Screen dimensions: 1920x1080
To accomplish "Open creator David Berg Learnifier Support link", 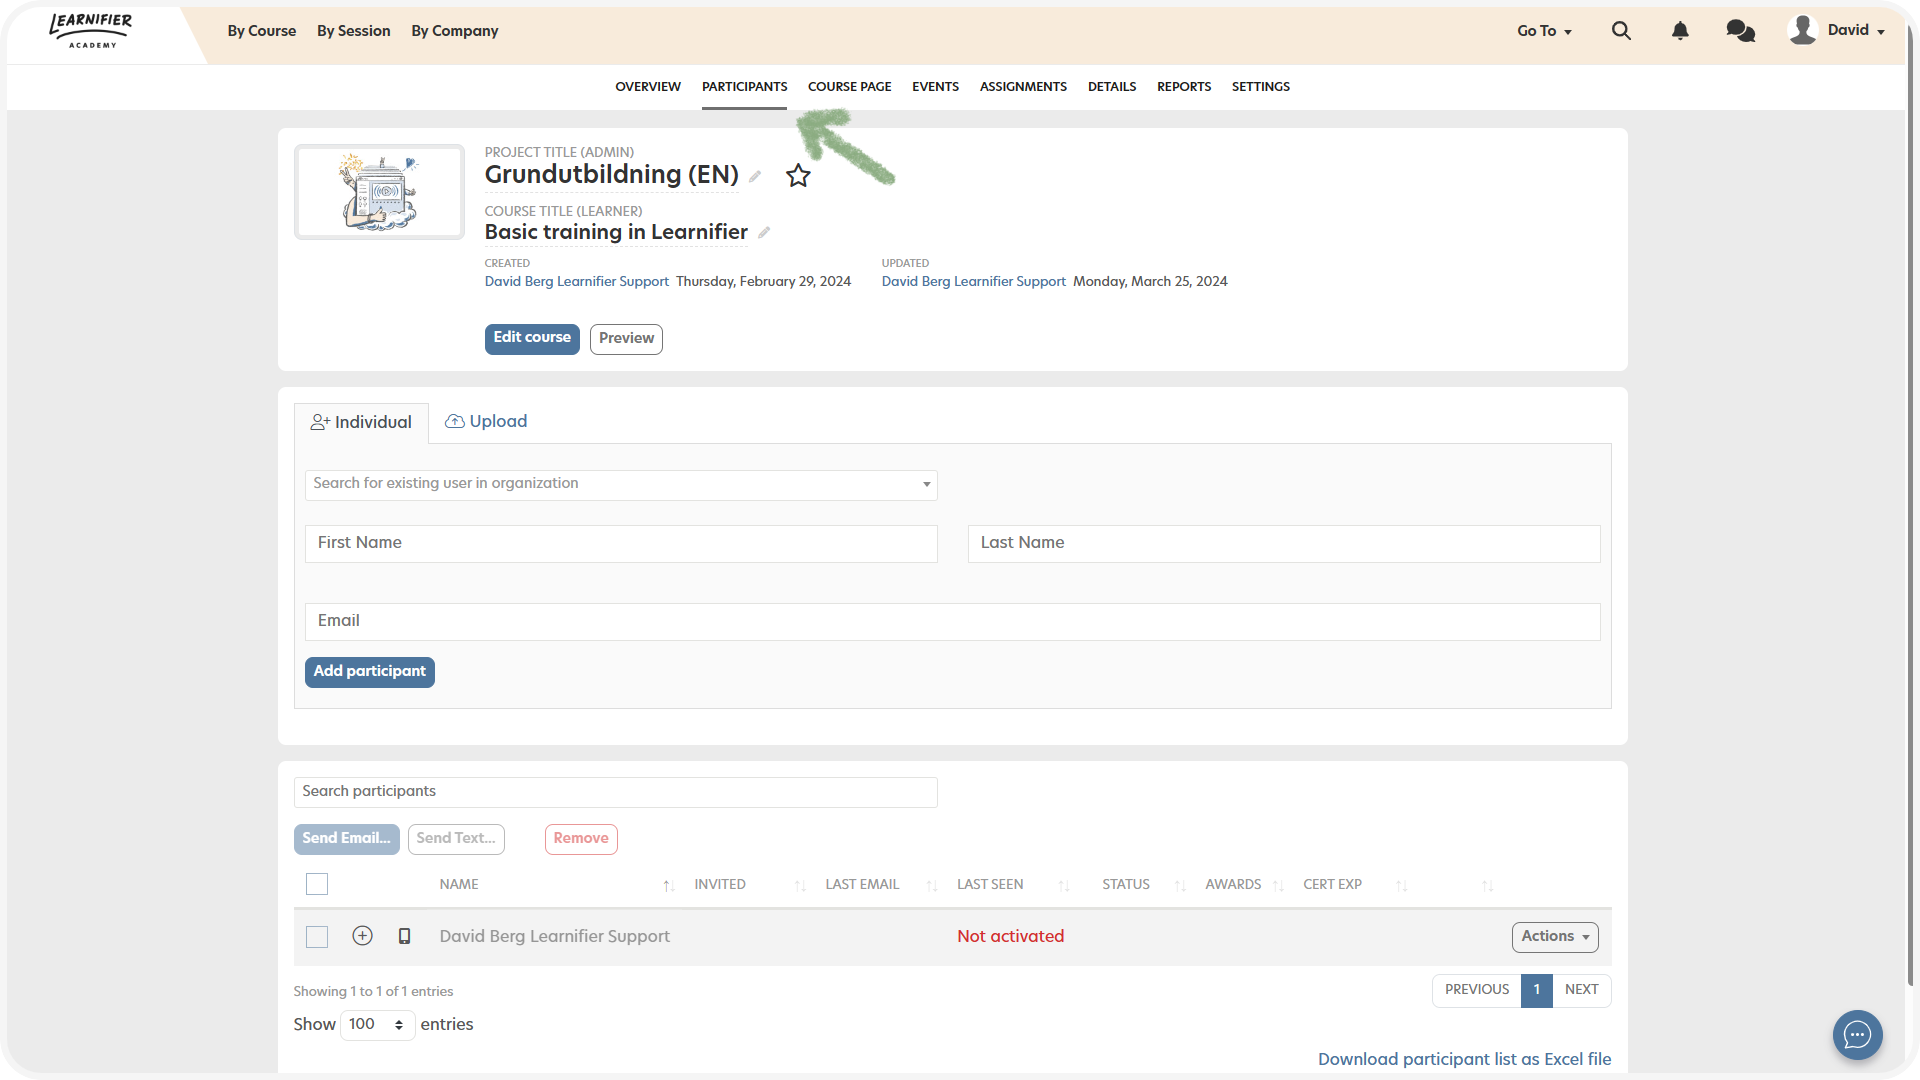I will [576, 282].
